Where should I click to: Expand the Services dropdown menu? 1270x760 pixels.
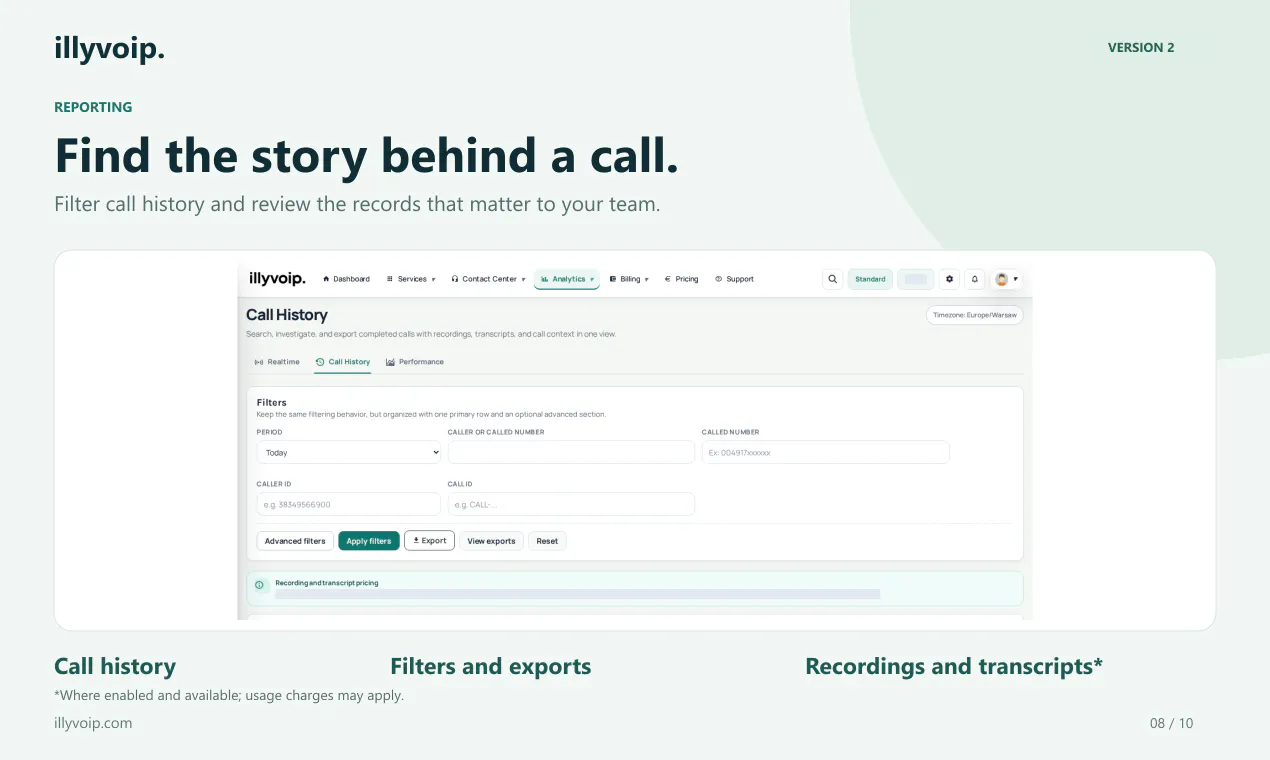411,279
